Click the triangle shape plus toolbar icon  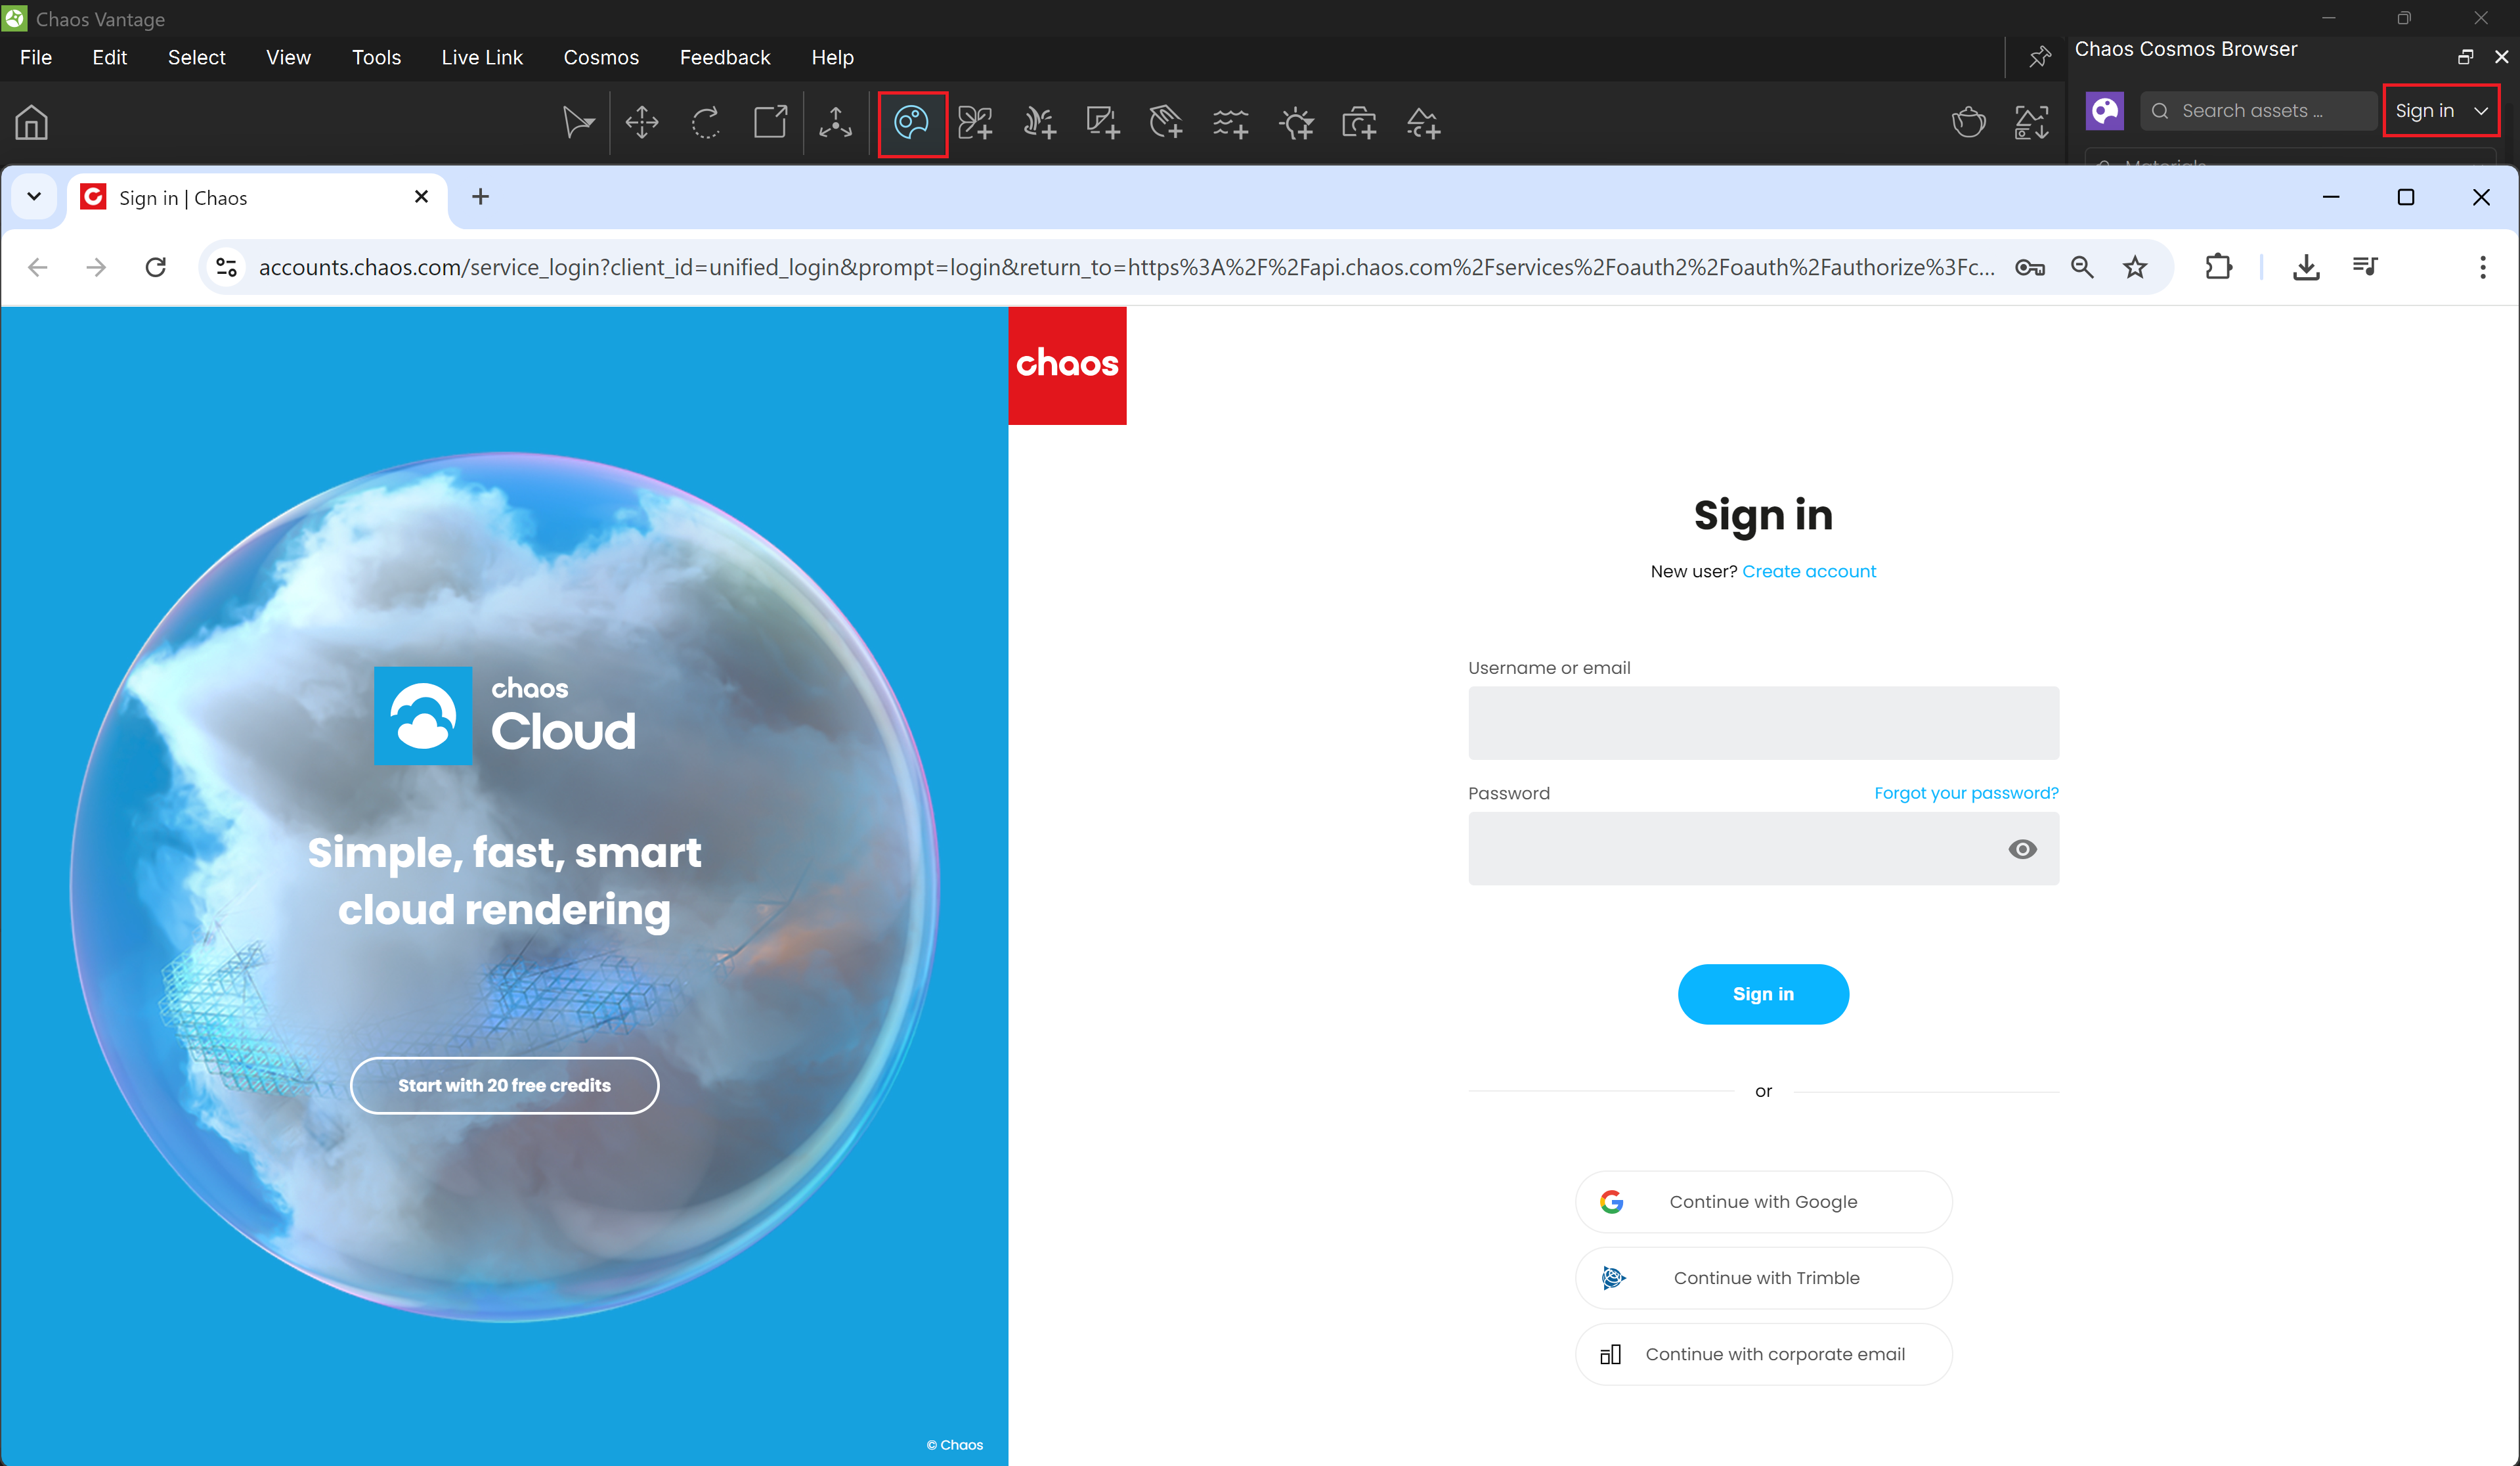pyautogui.click(x=1423, y=123)
